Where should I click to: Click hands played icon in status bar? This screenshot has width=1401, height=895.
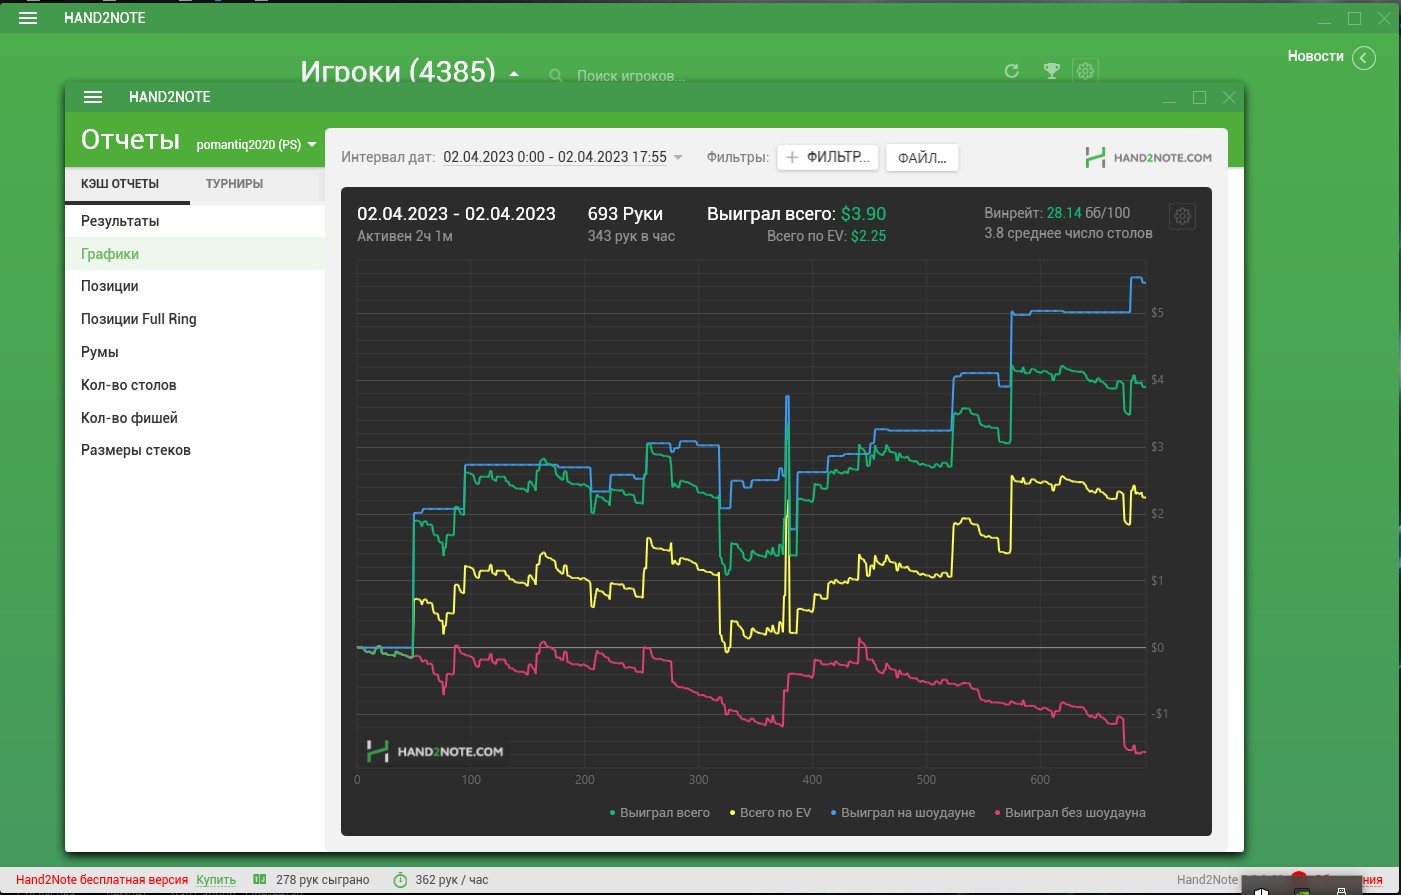[260, 879]
